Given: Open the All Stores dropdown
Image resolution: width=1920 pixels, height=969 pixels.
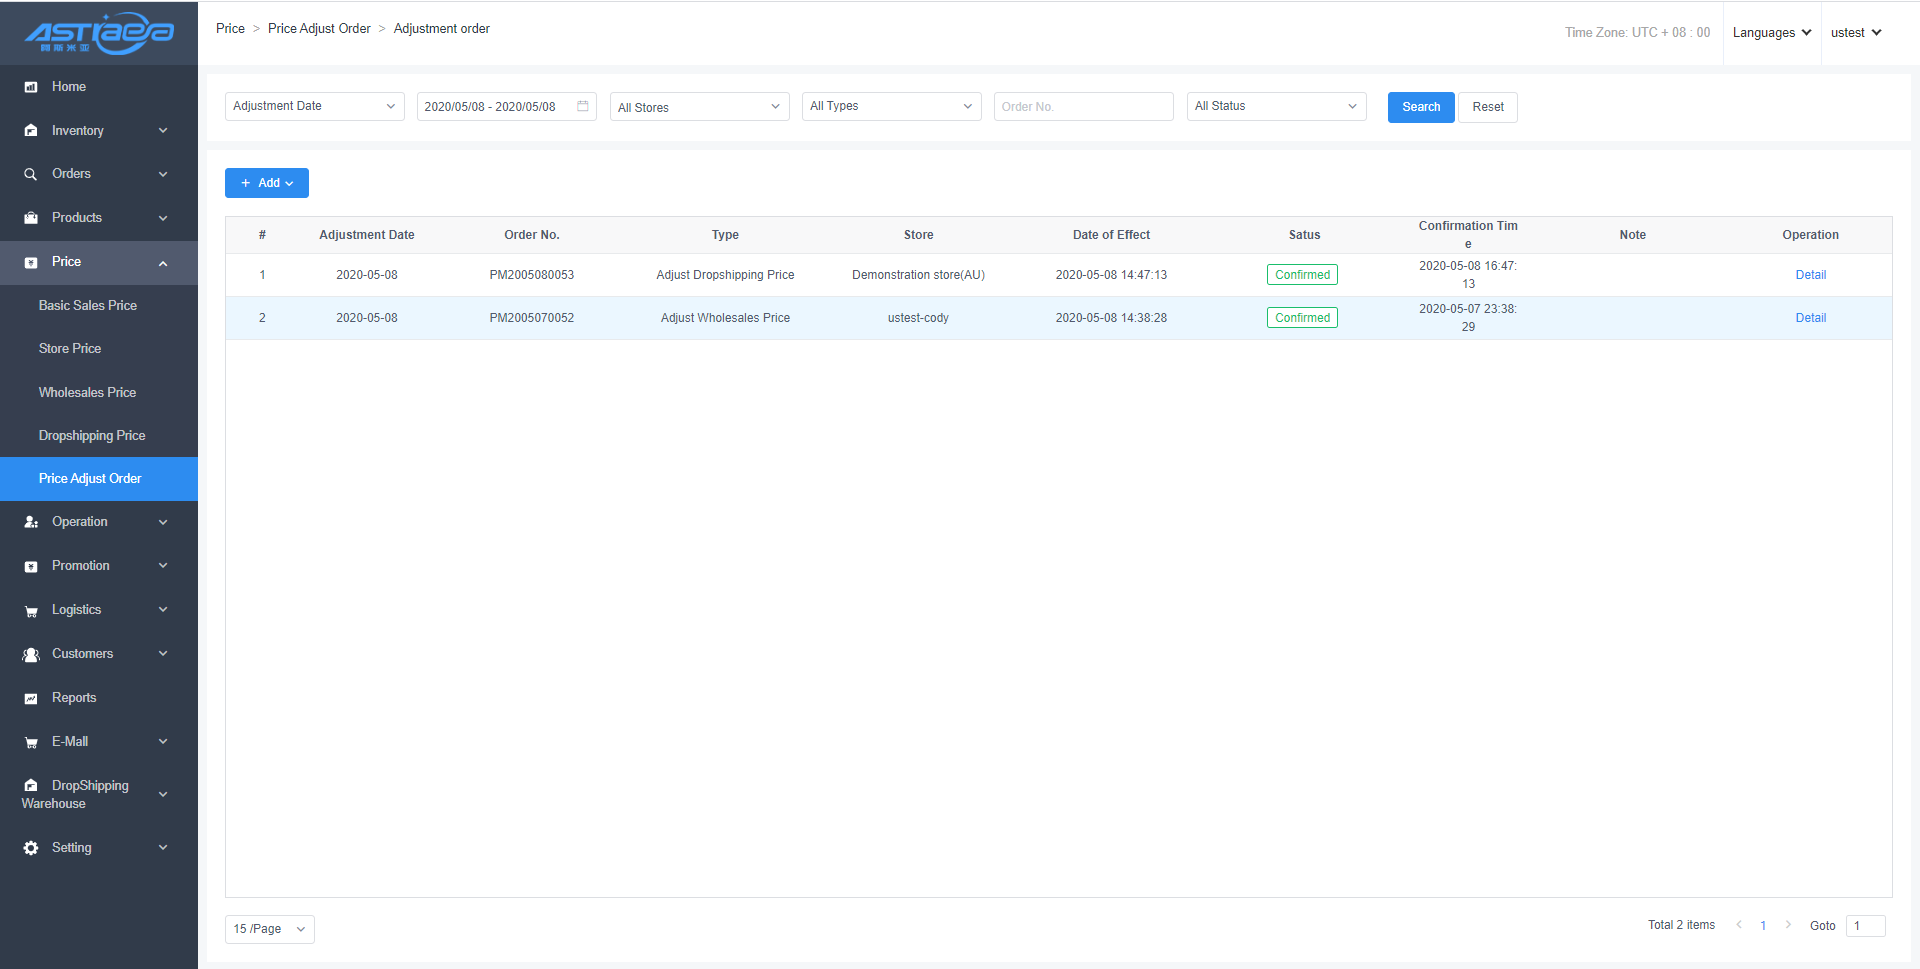Looking at the screenshot, I should tap(699, 107).
